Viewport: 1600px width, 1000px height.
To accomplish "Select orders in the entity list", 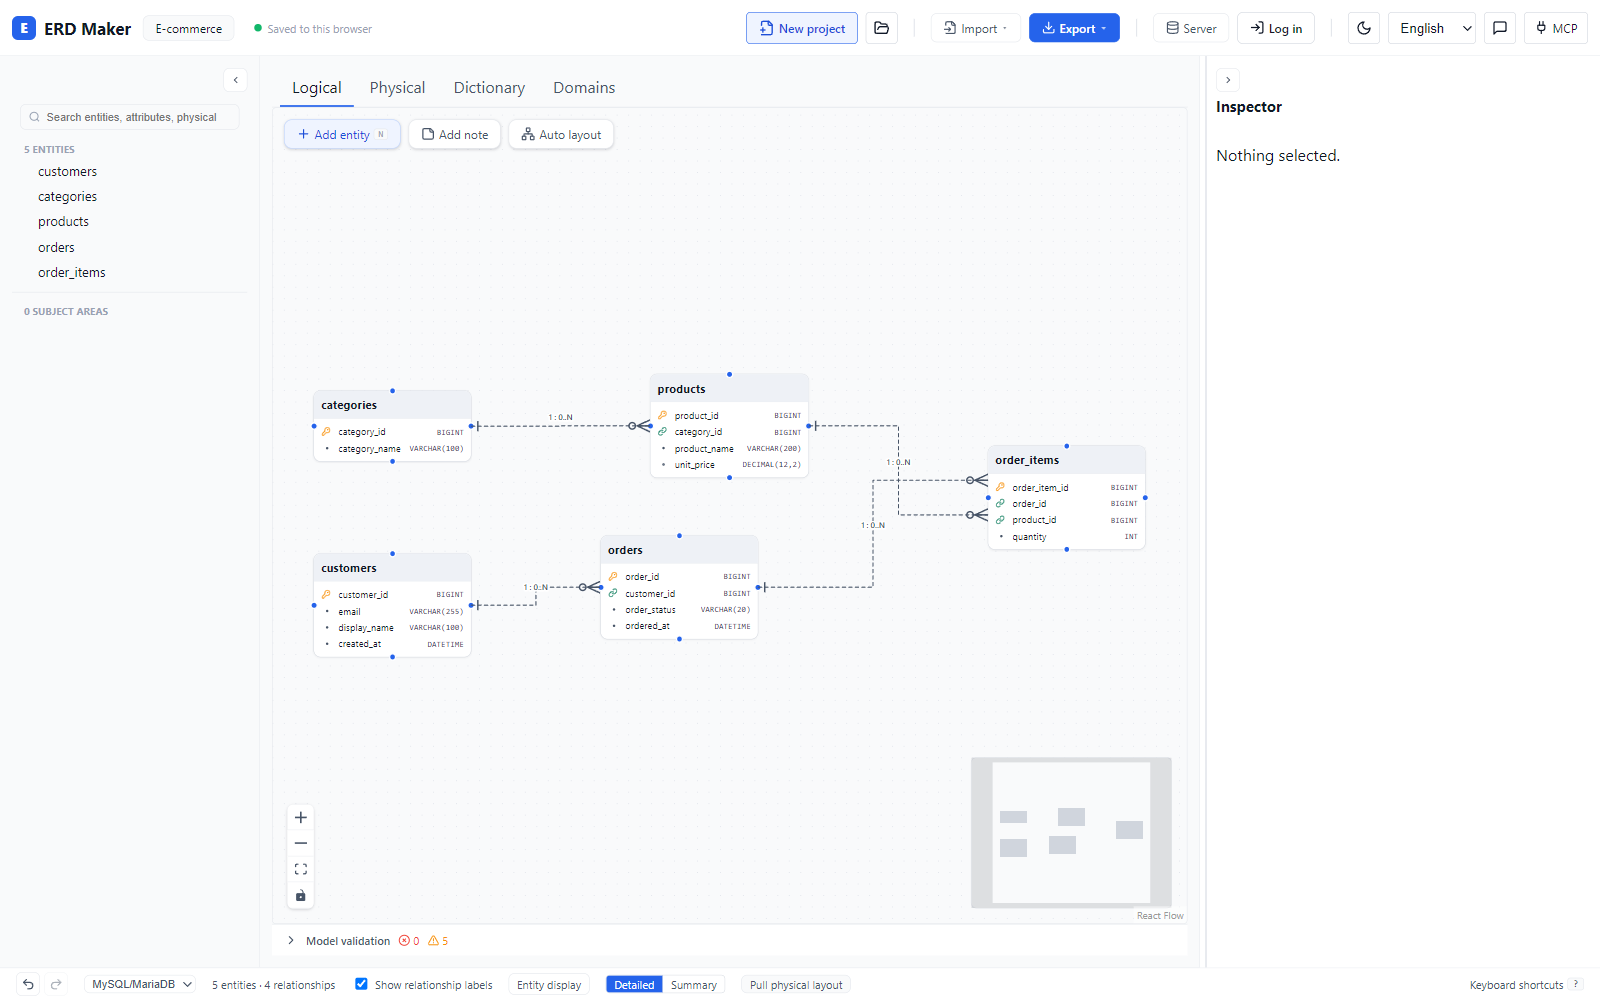I will click(x=57, y=248).
